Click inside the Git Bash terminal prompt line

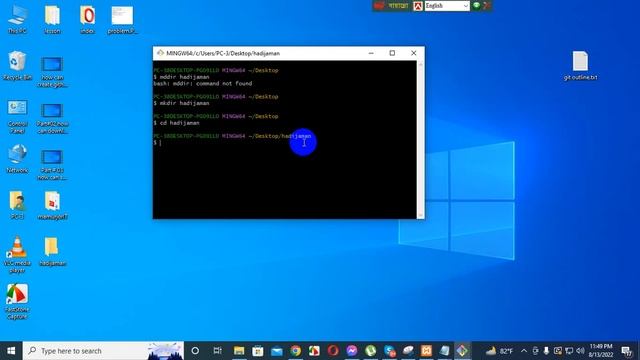coord(286,142)
